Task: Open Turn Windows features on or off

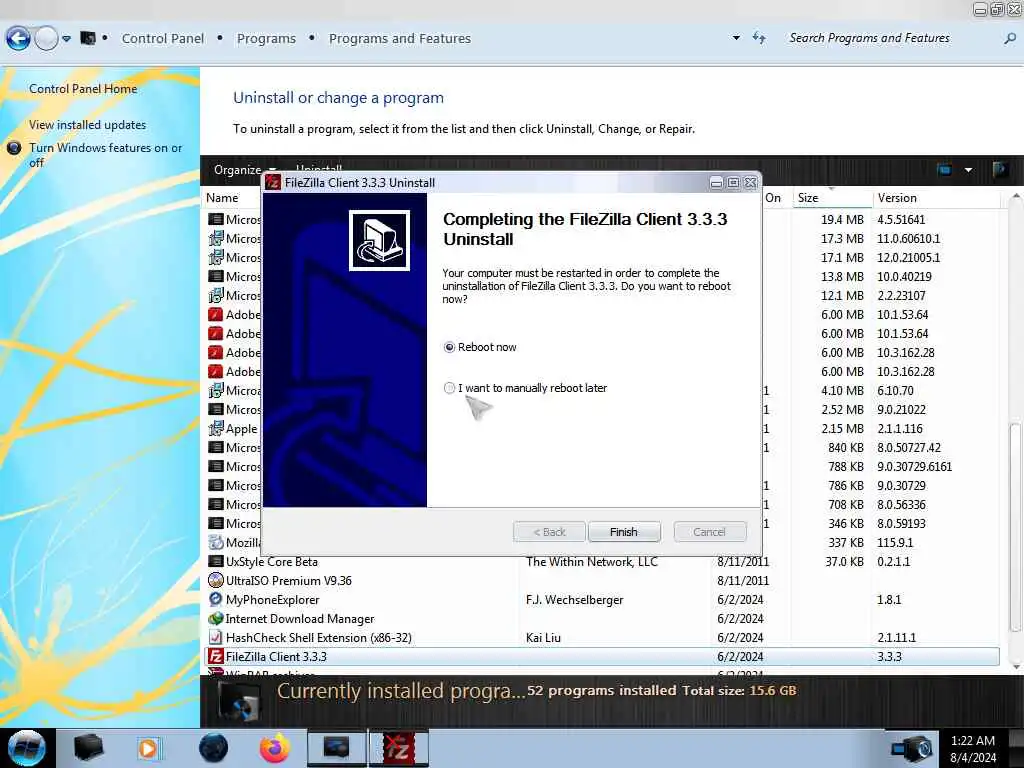Action: click(105, 155)
